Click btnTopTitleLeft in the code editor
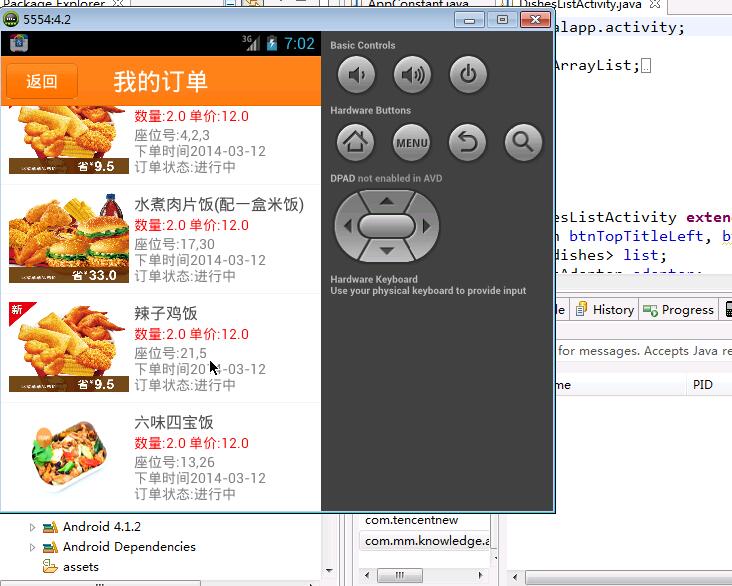The width and height of the screenshot is (732, 586). [x=636, y=236]
